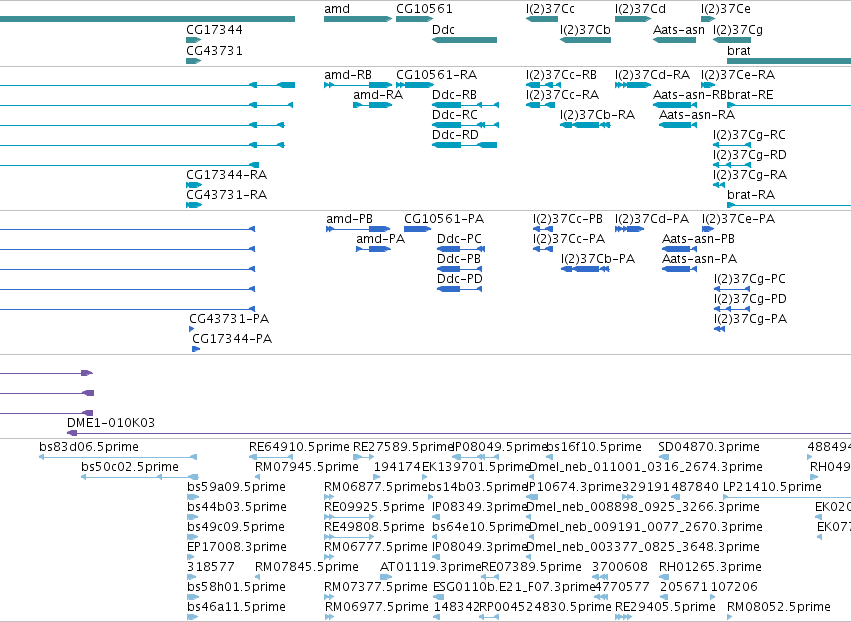This screenshot has height=622, width=851.
Task: Select the l(2)37Ce-PA protein label
Action: [739, 219]
